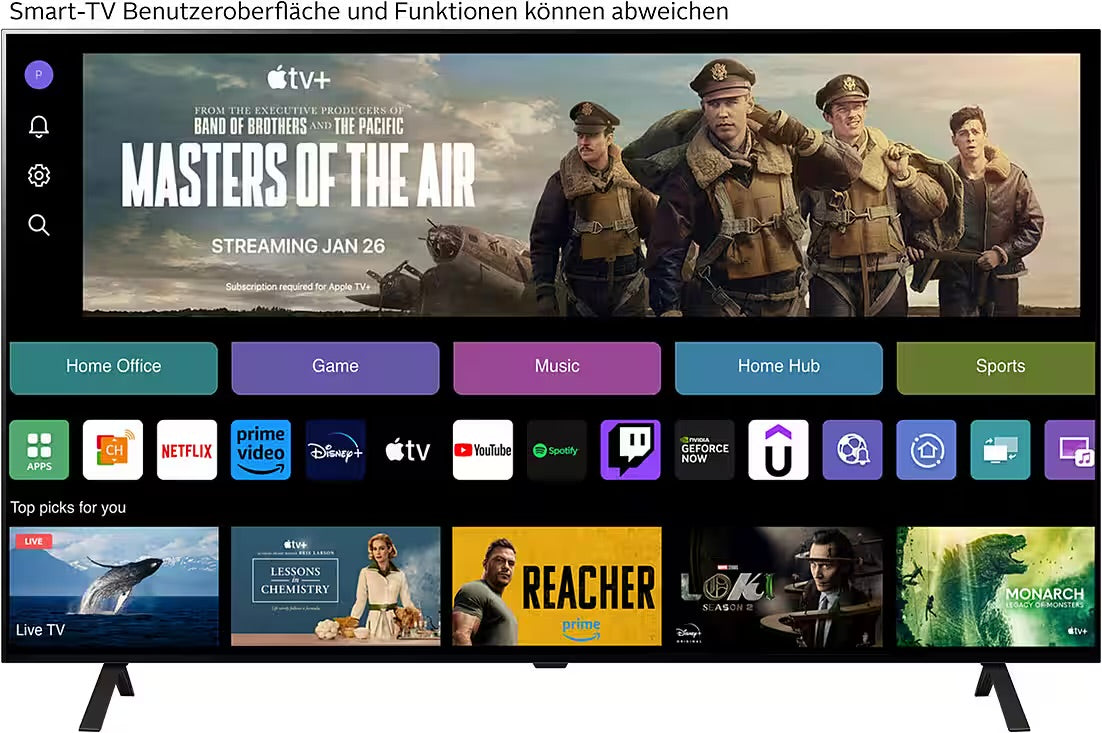1102x733 pixels.
Task: Launch the Prime Video app
Action: [261, 450]
